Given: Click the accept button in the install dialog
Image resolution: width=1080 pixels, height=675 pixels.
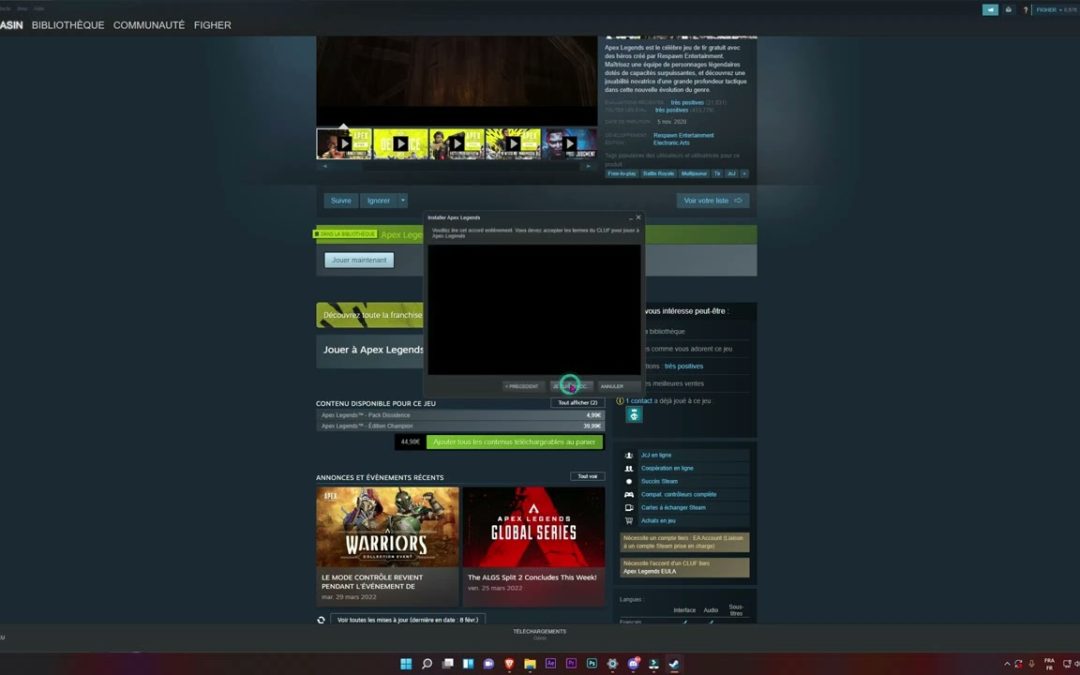Looking at the screenshot, I should click(x=570, y=386).
